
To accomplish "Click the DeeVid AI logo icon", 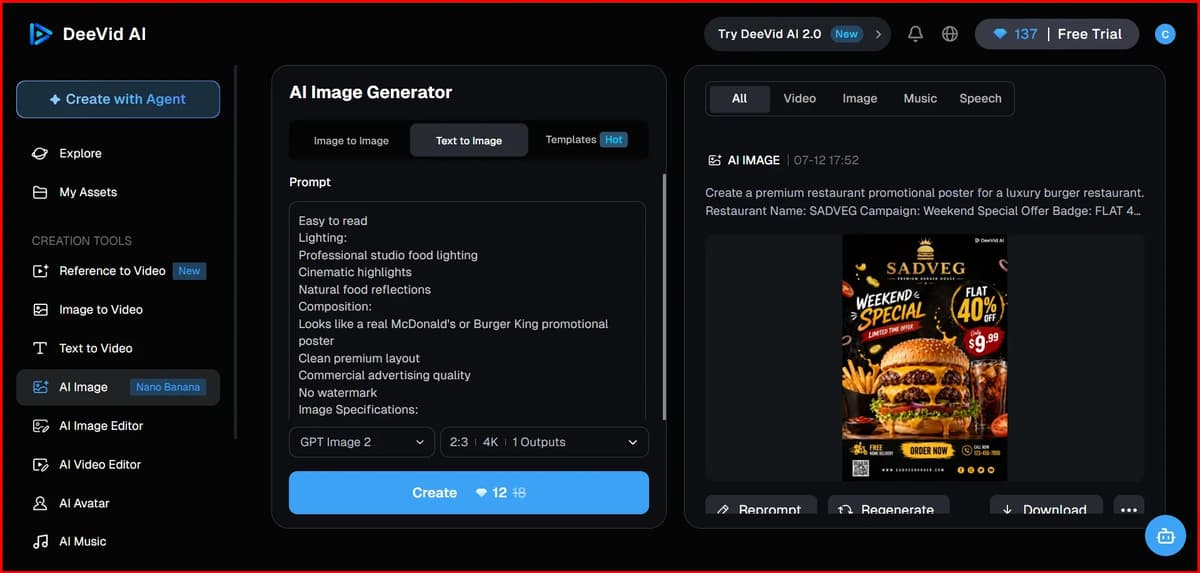I will 40,34.
